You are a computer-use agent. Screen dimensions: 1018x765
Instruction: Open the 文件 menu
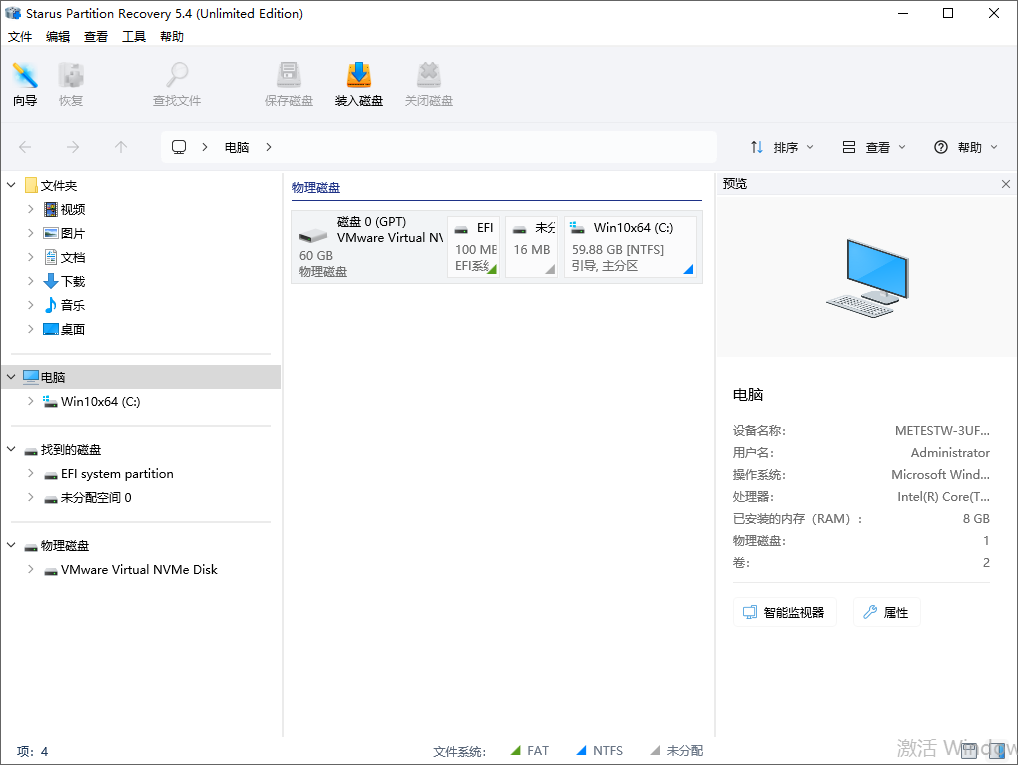pyautogui.click(x=19, y=37)
